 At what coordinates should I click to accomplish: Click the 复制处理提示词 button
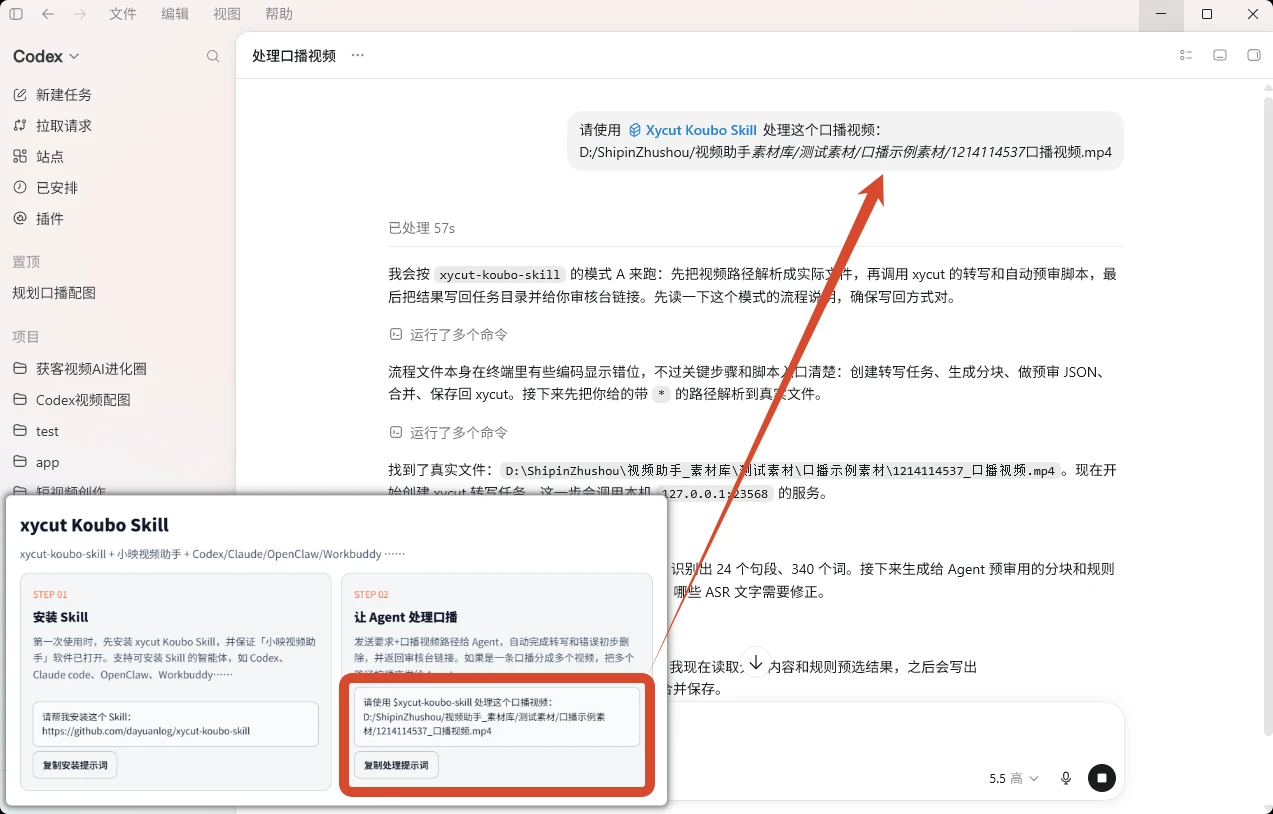click(396, 765)
